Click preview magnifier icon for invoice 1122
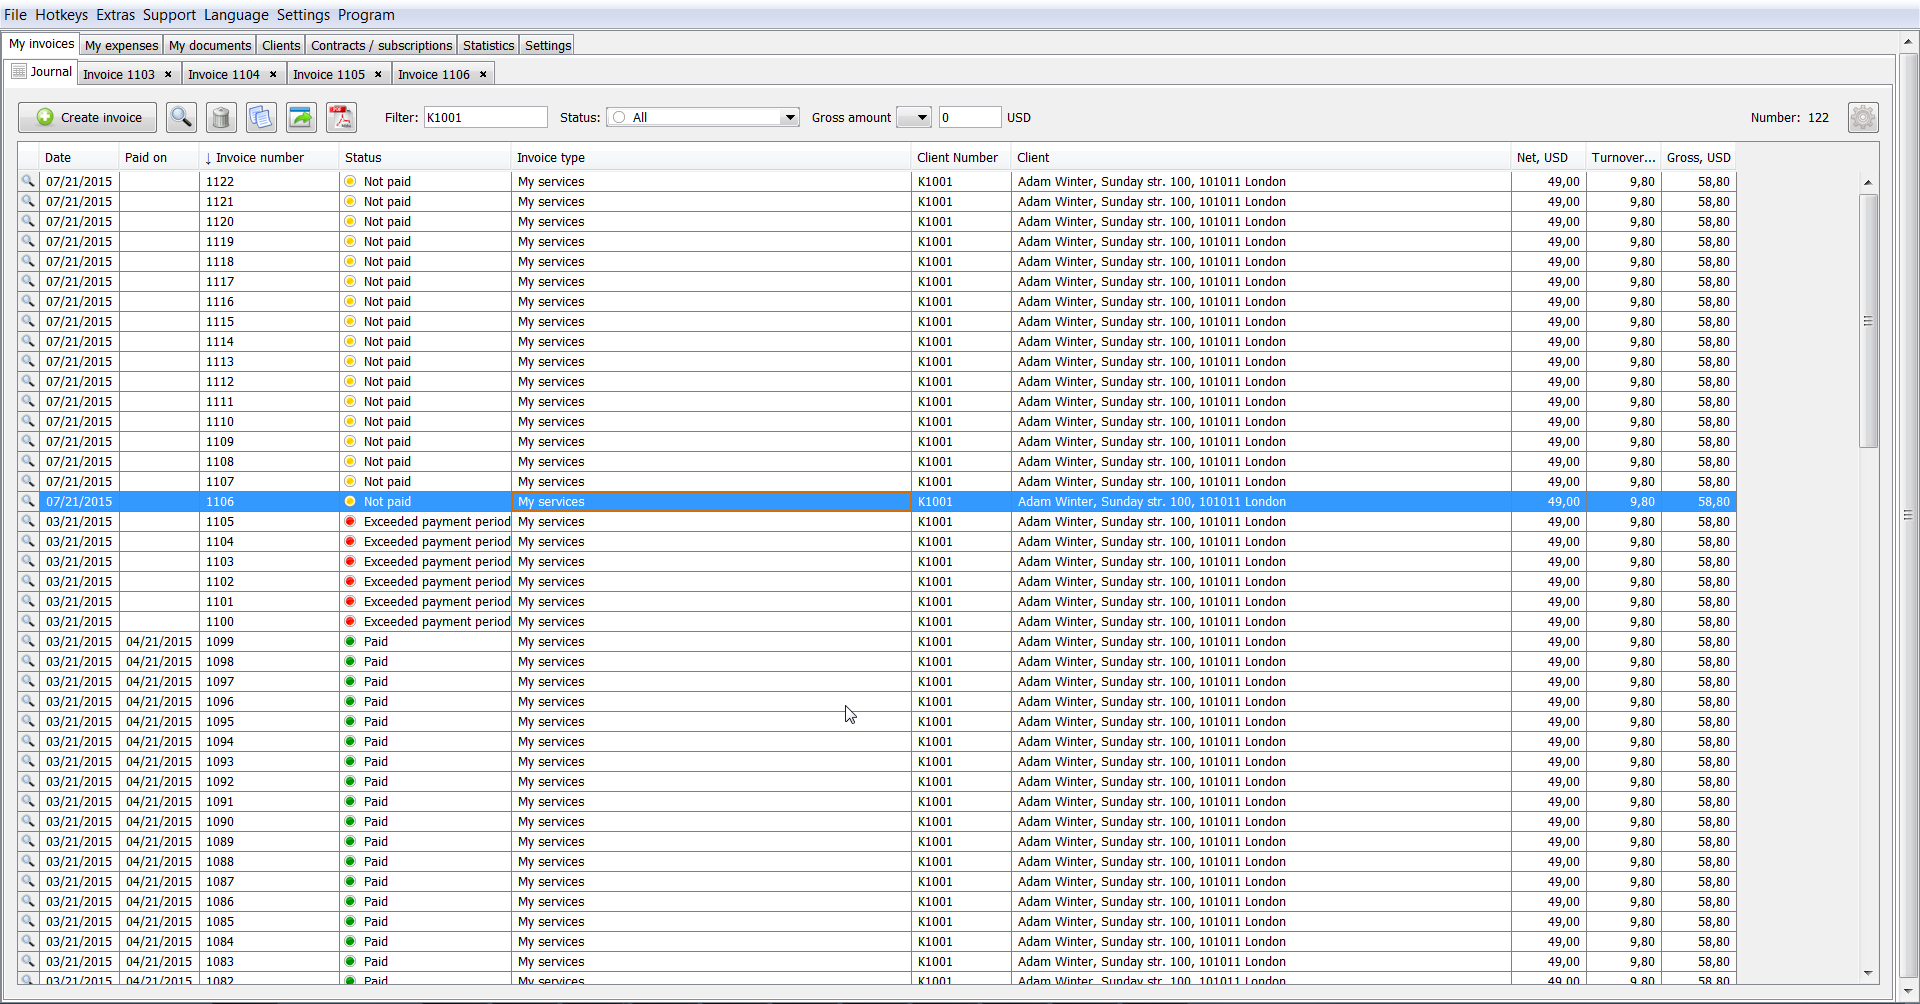Image resolution: width=1920 pixels, height=1004 pixels. [x=28, y=182]
